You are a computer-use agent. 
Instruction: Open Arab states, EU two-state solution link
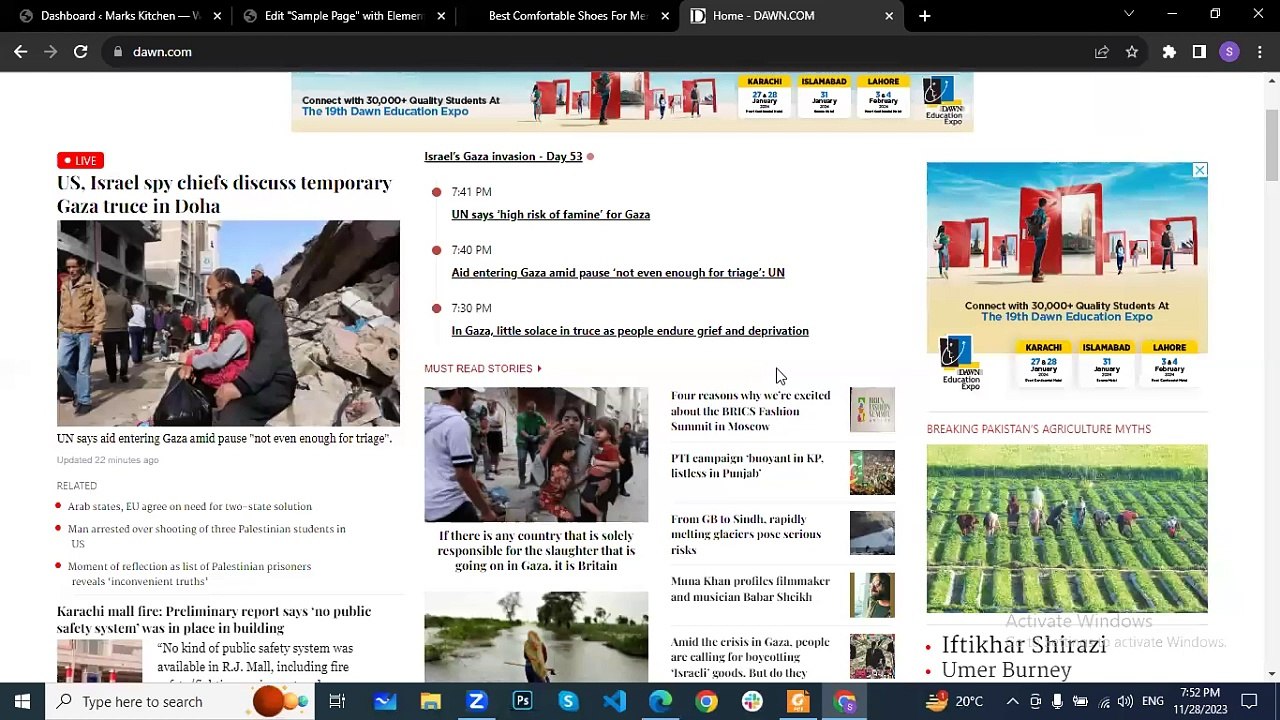coord(190,507)
